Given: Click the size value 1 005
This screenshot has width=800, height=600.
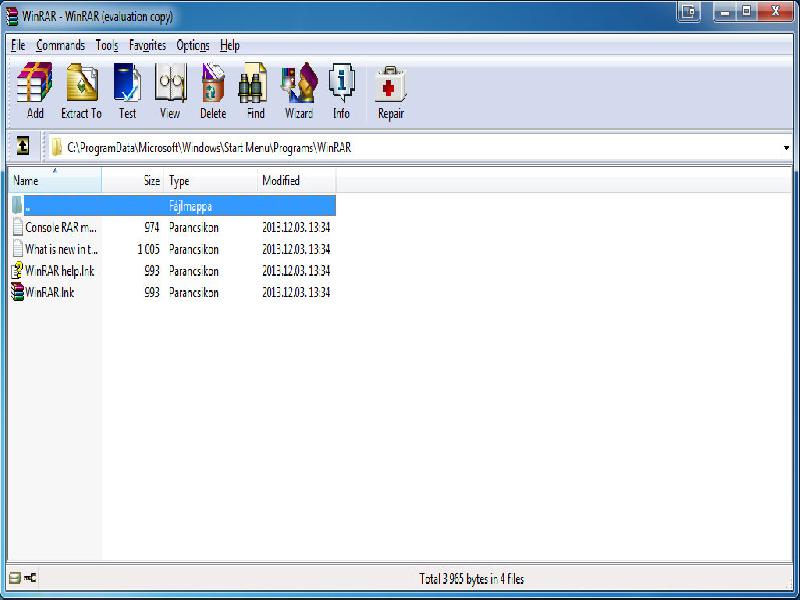Looking at the screenshot, I should click(148, 249).
